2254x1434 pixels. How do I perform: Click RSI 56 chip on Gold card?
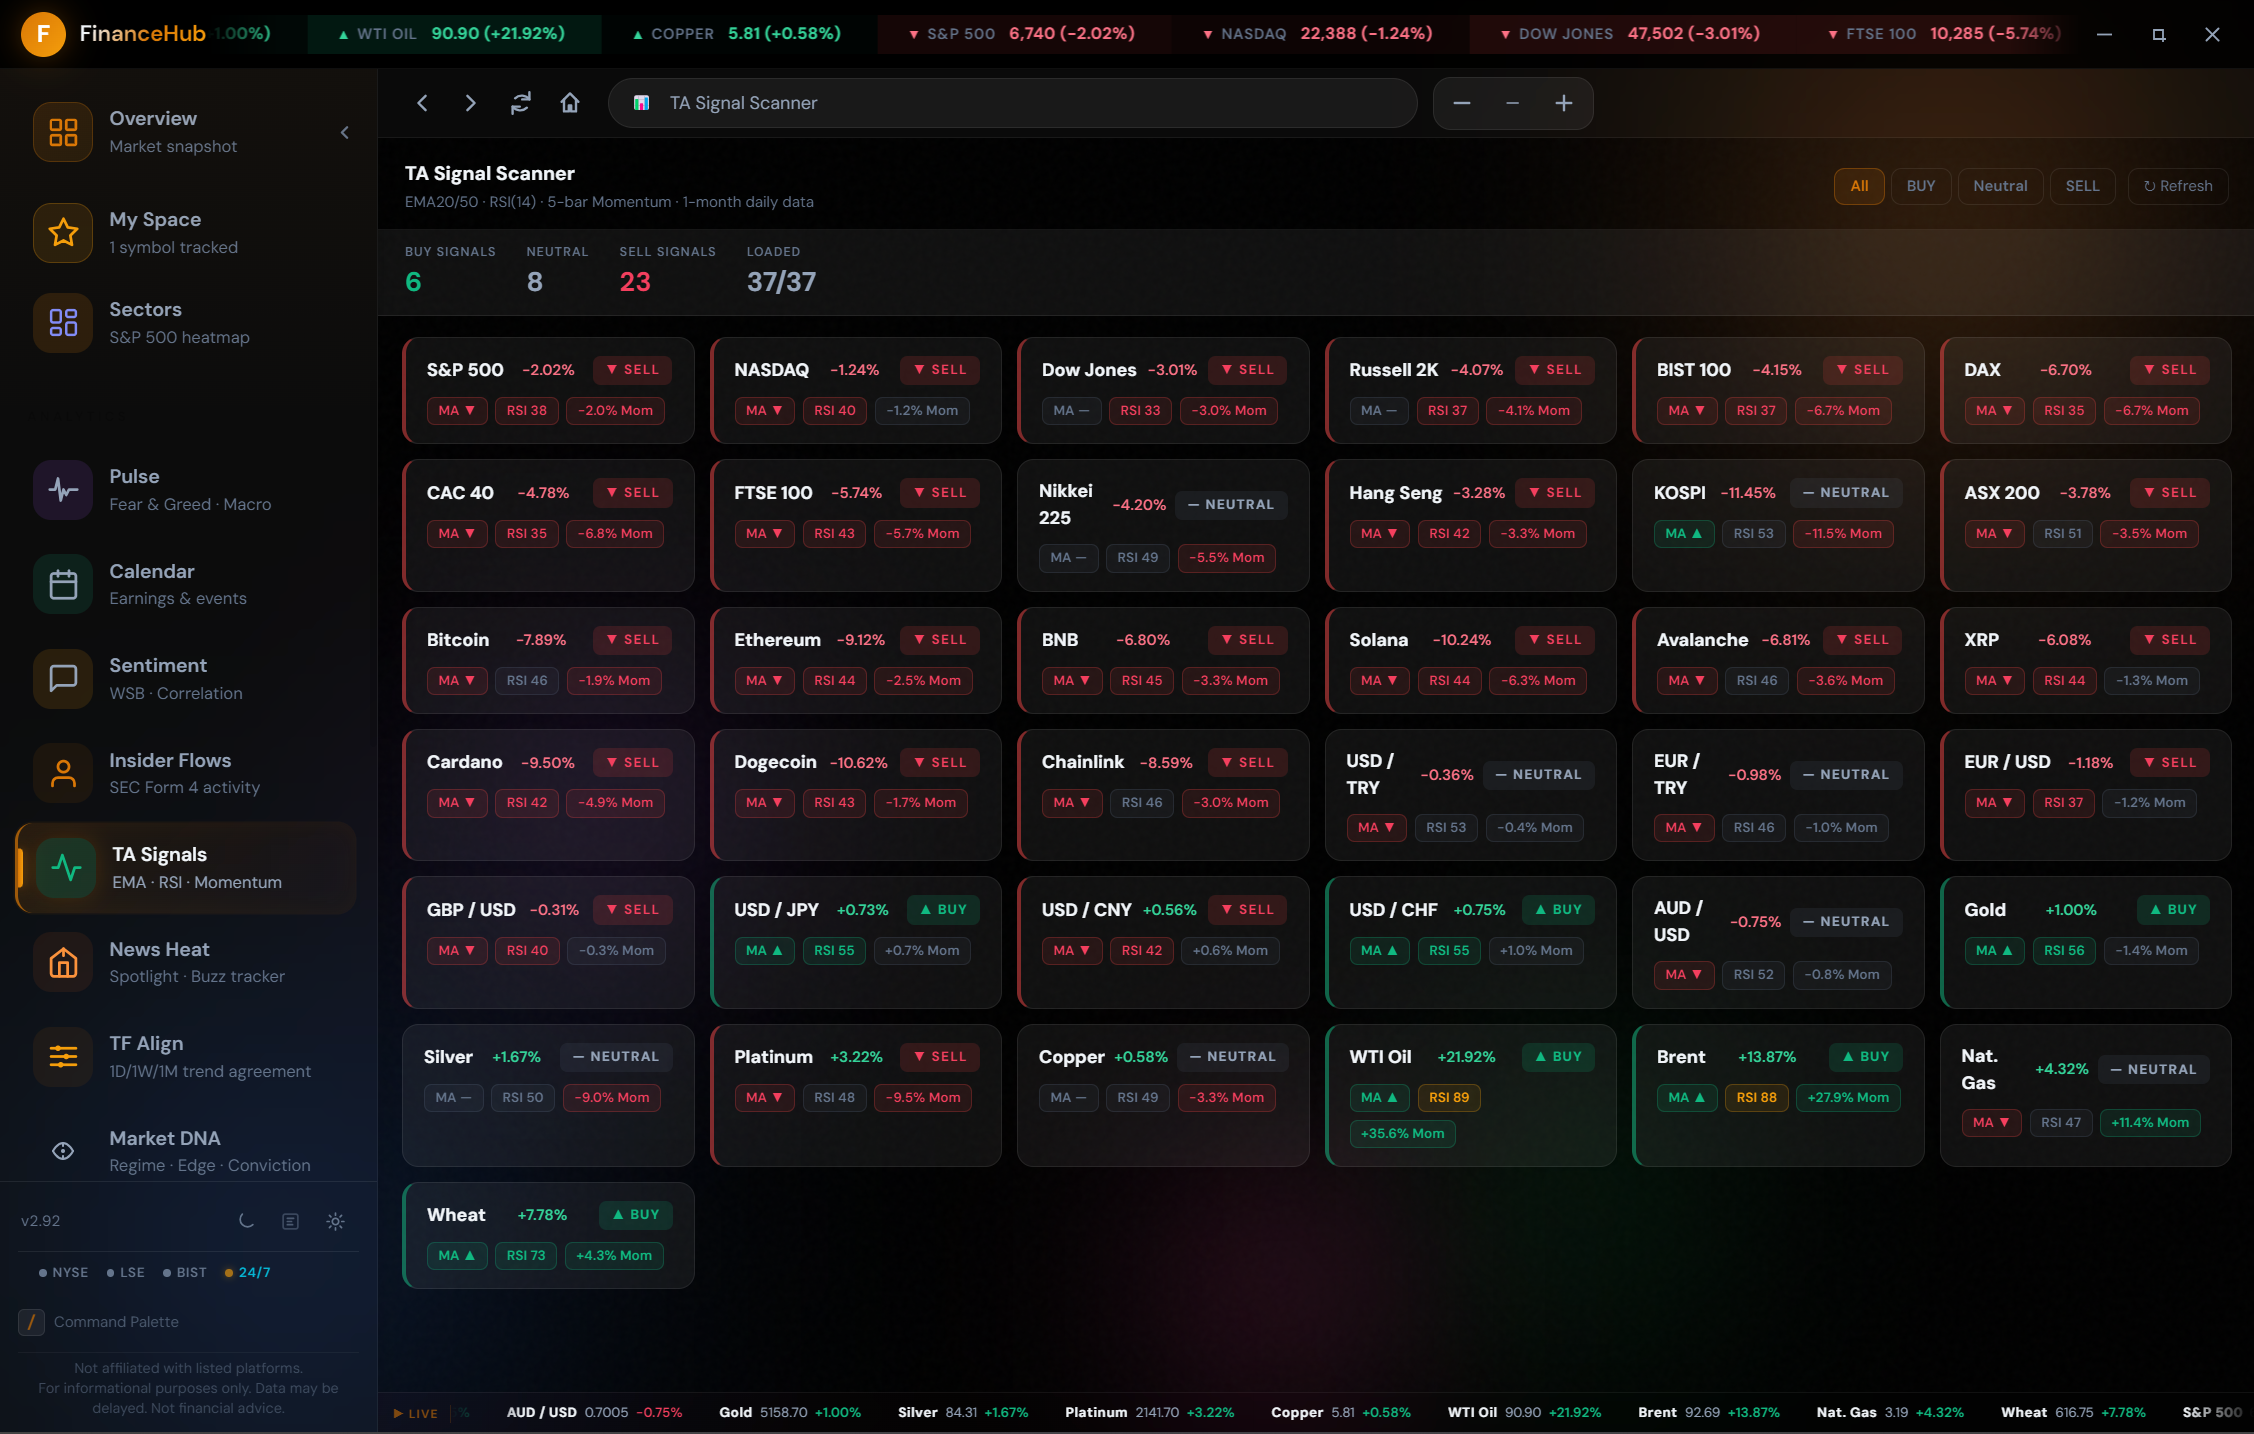click(x=2064, y=951)
